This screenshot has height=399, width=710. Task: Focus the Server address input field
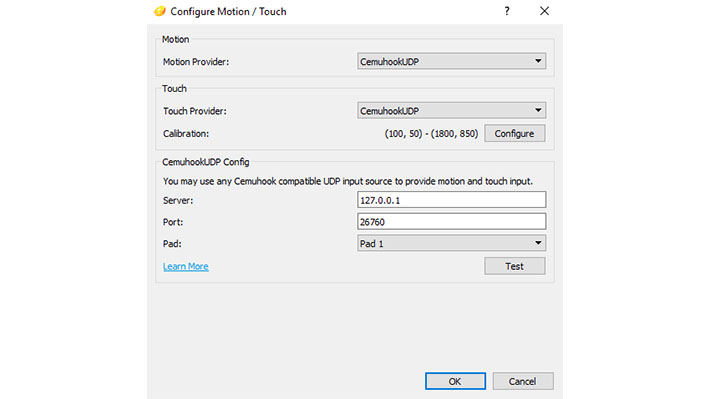451,200
